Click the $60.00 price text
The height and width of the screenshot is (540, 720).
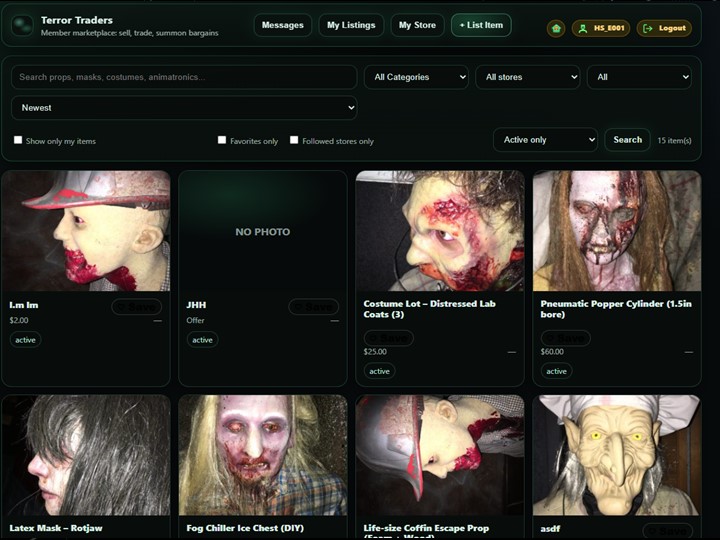[x=552, y=352]
